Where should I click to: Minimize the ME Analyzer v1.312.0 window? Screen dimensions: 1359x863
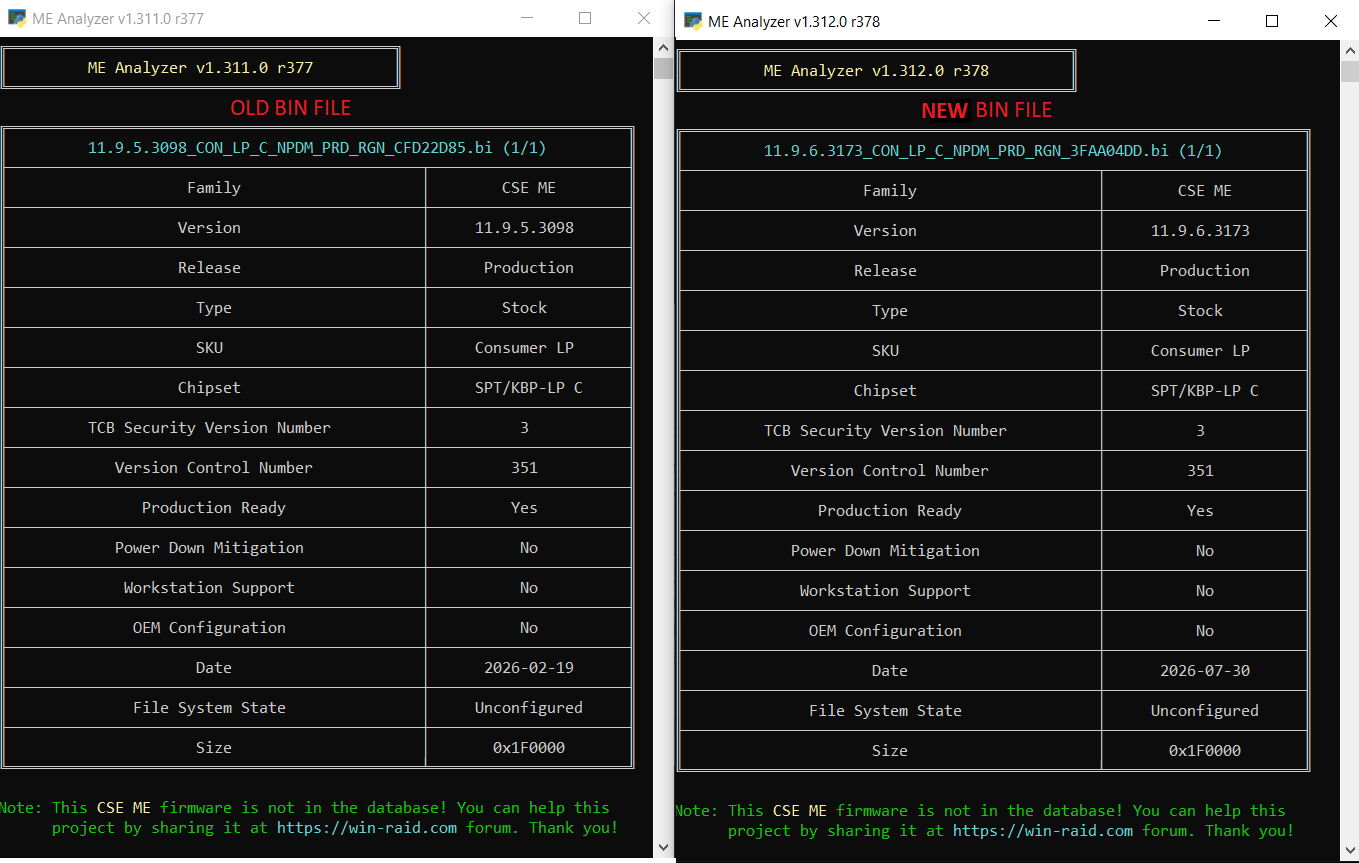(1214, 21)
